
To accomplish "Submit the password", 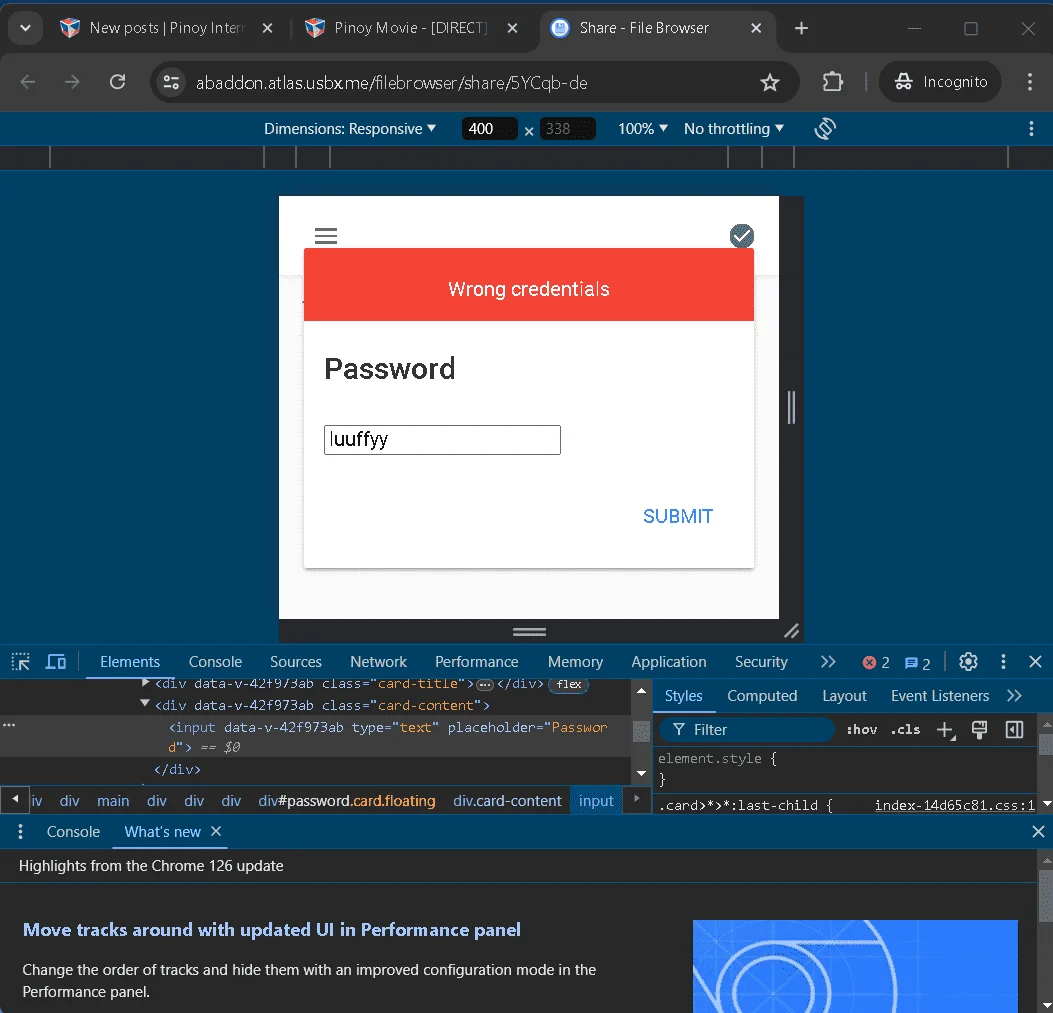I will pyautogui.click(x=678, y=516).
